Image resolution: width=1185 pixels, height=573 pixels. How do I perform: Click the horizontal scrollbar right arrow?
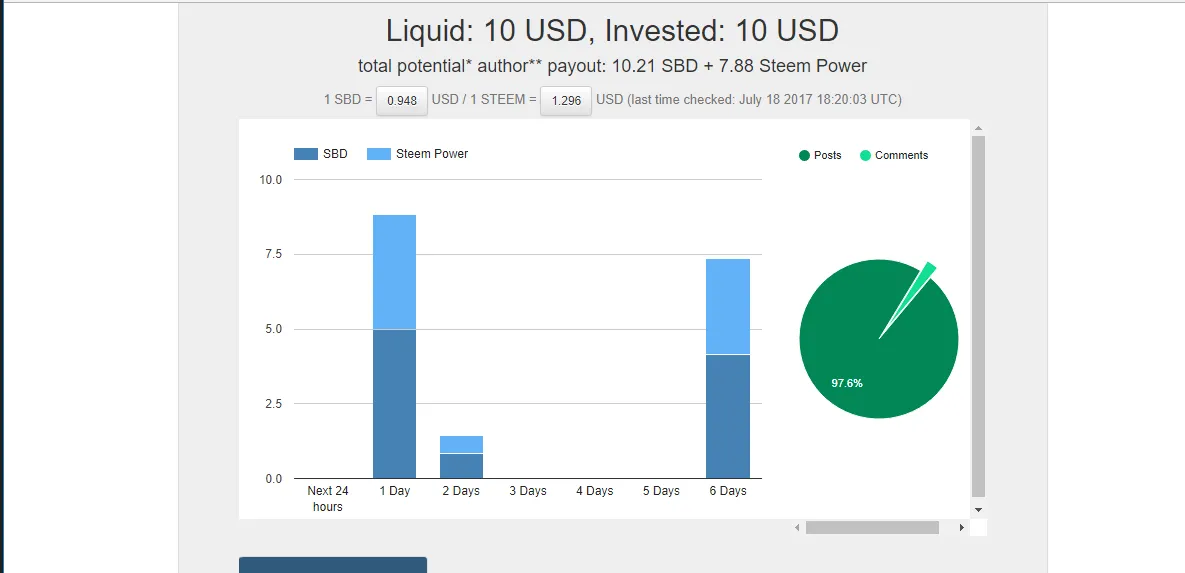(x=962, y=527)
